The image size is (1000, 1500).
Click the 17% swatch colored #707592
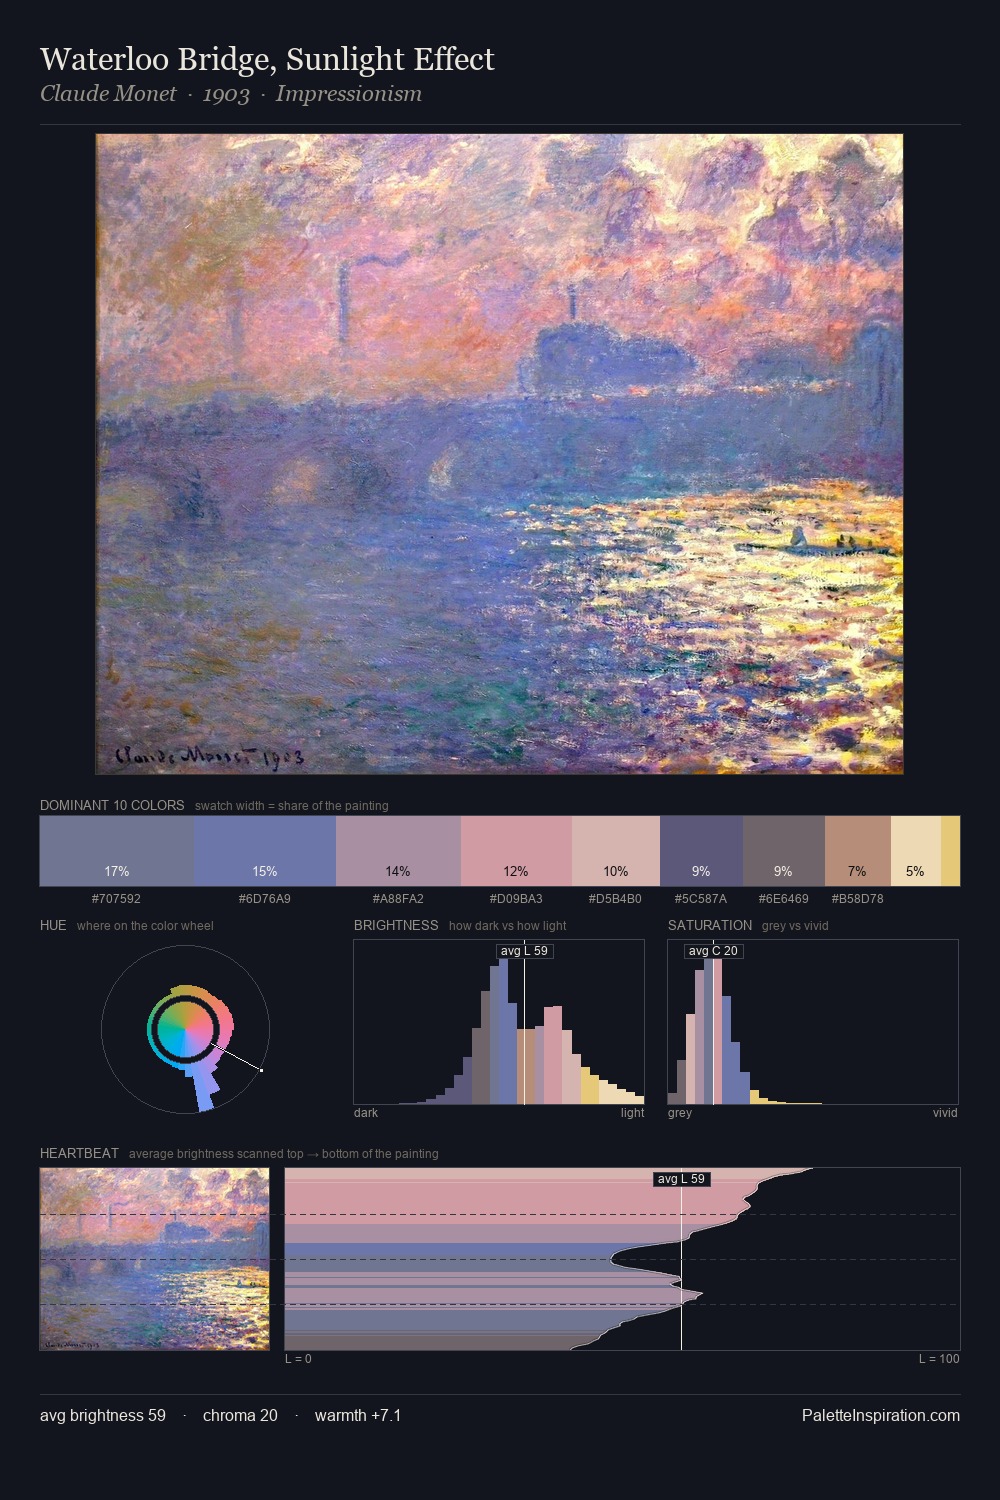pyautogui.click(x=117, y=851)
